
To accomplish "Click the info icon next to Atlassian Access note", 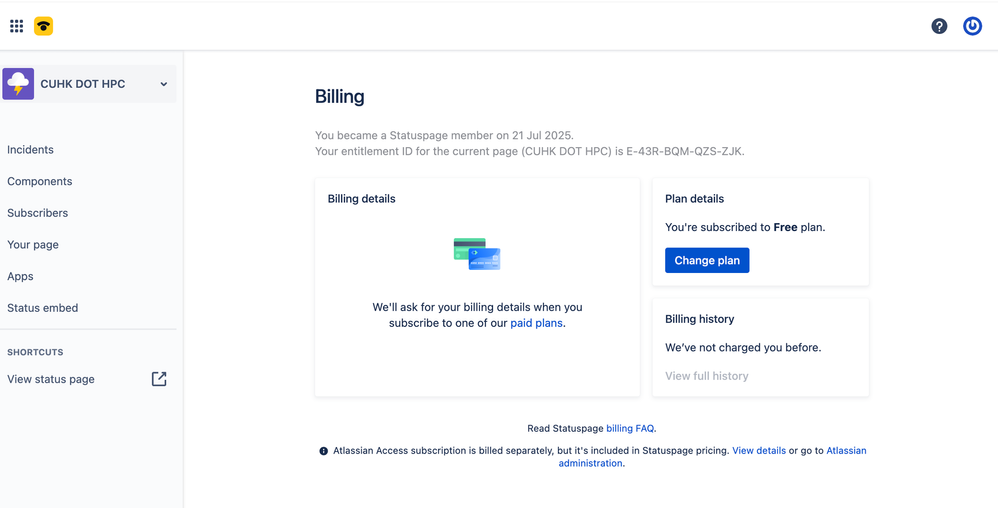I will 323,451.
